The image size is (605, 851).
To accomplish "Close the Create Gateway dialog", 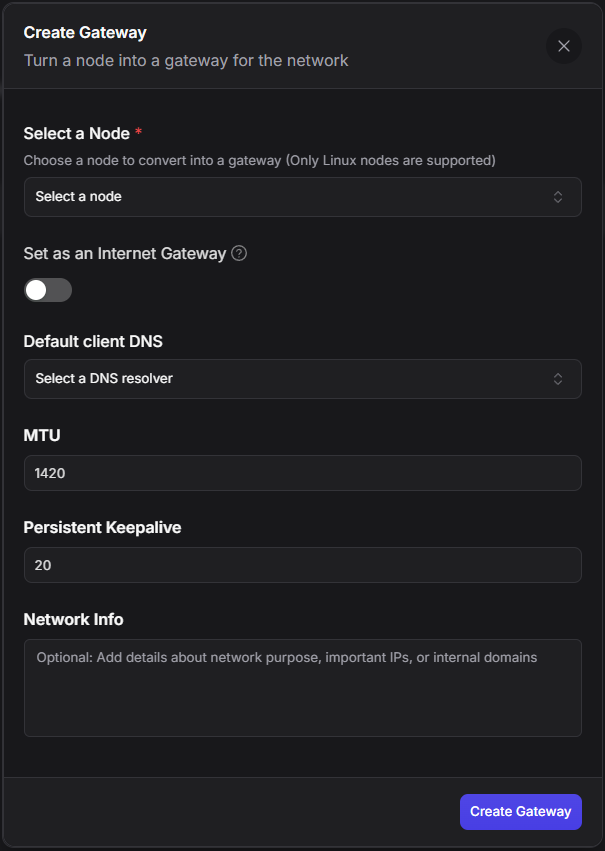I will (x=564, y=46).
